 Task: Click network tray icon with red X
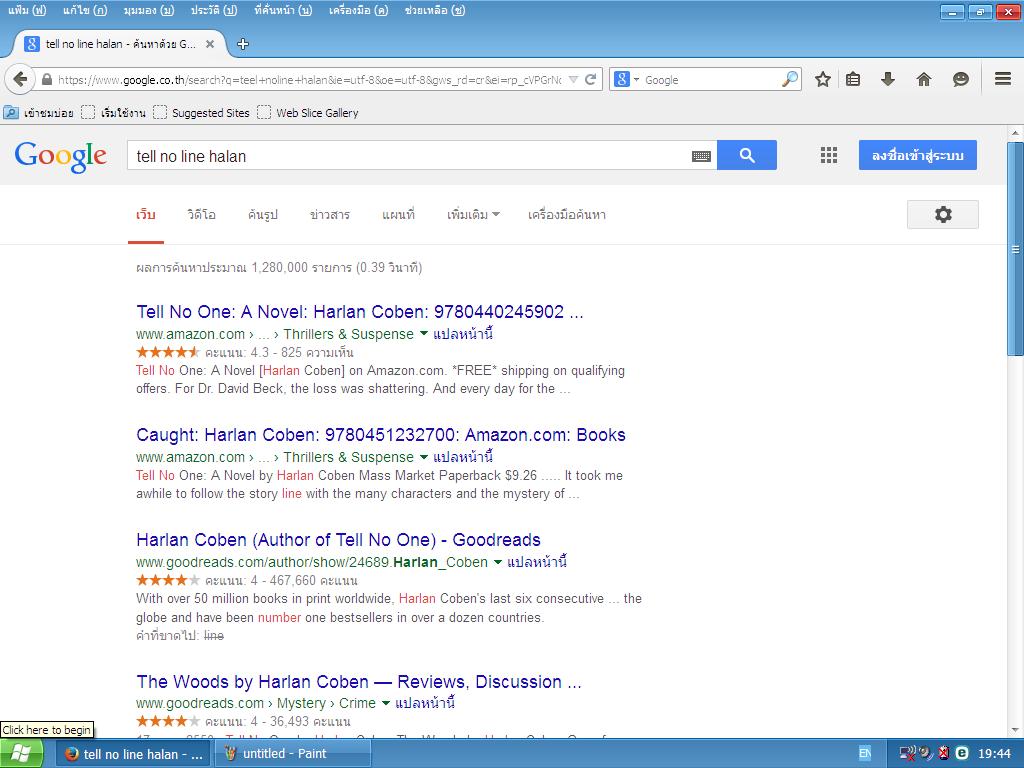pos(906,753)
